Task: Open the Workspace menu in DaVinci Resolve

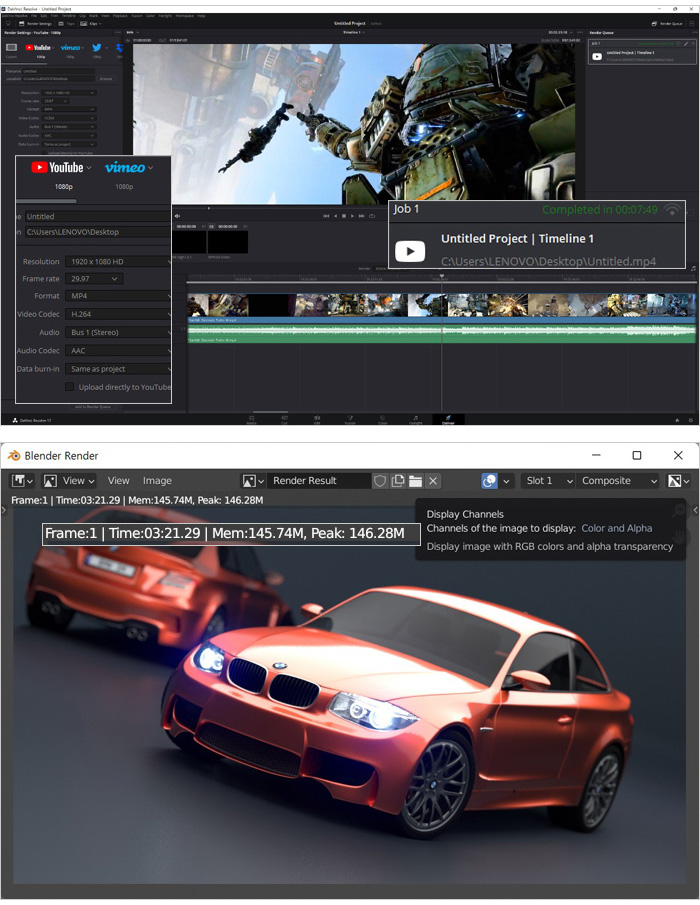Action: (x=186, y=16)
